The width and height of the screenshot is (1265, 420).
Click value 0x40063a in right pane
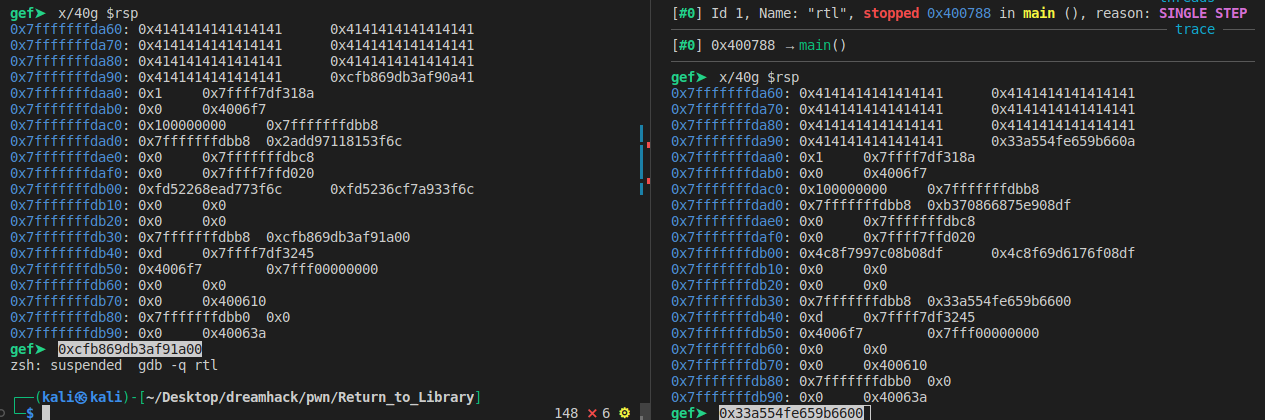[895, 397]
